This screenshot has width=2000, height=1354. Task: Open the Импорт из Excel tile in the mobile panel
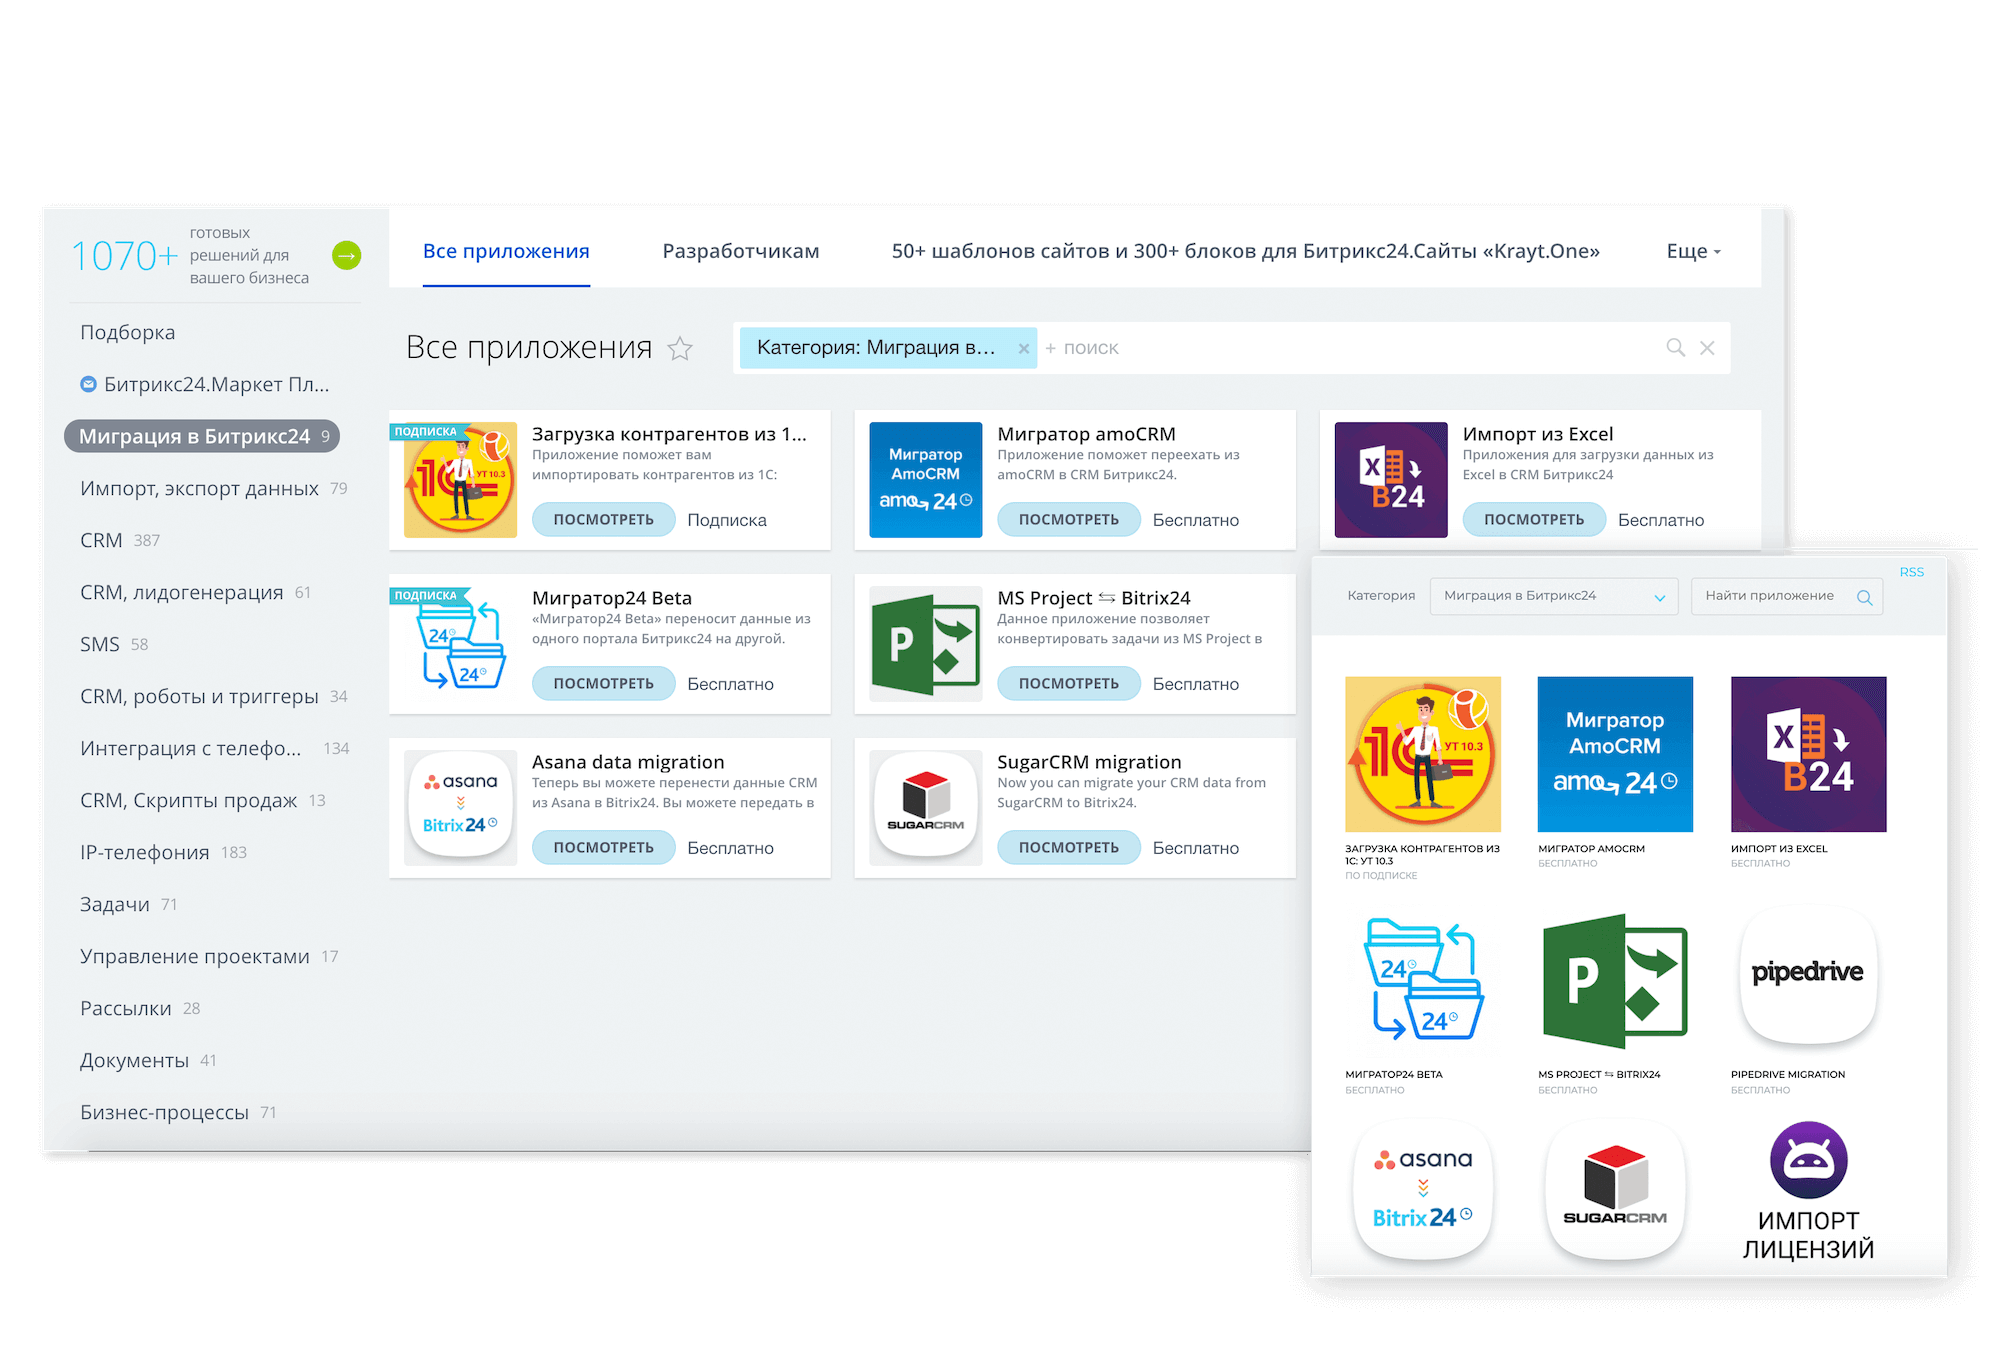point(1808,754)
